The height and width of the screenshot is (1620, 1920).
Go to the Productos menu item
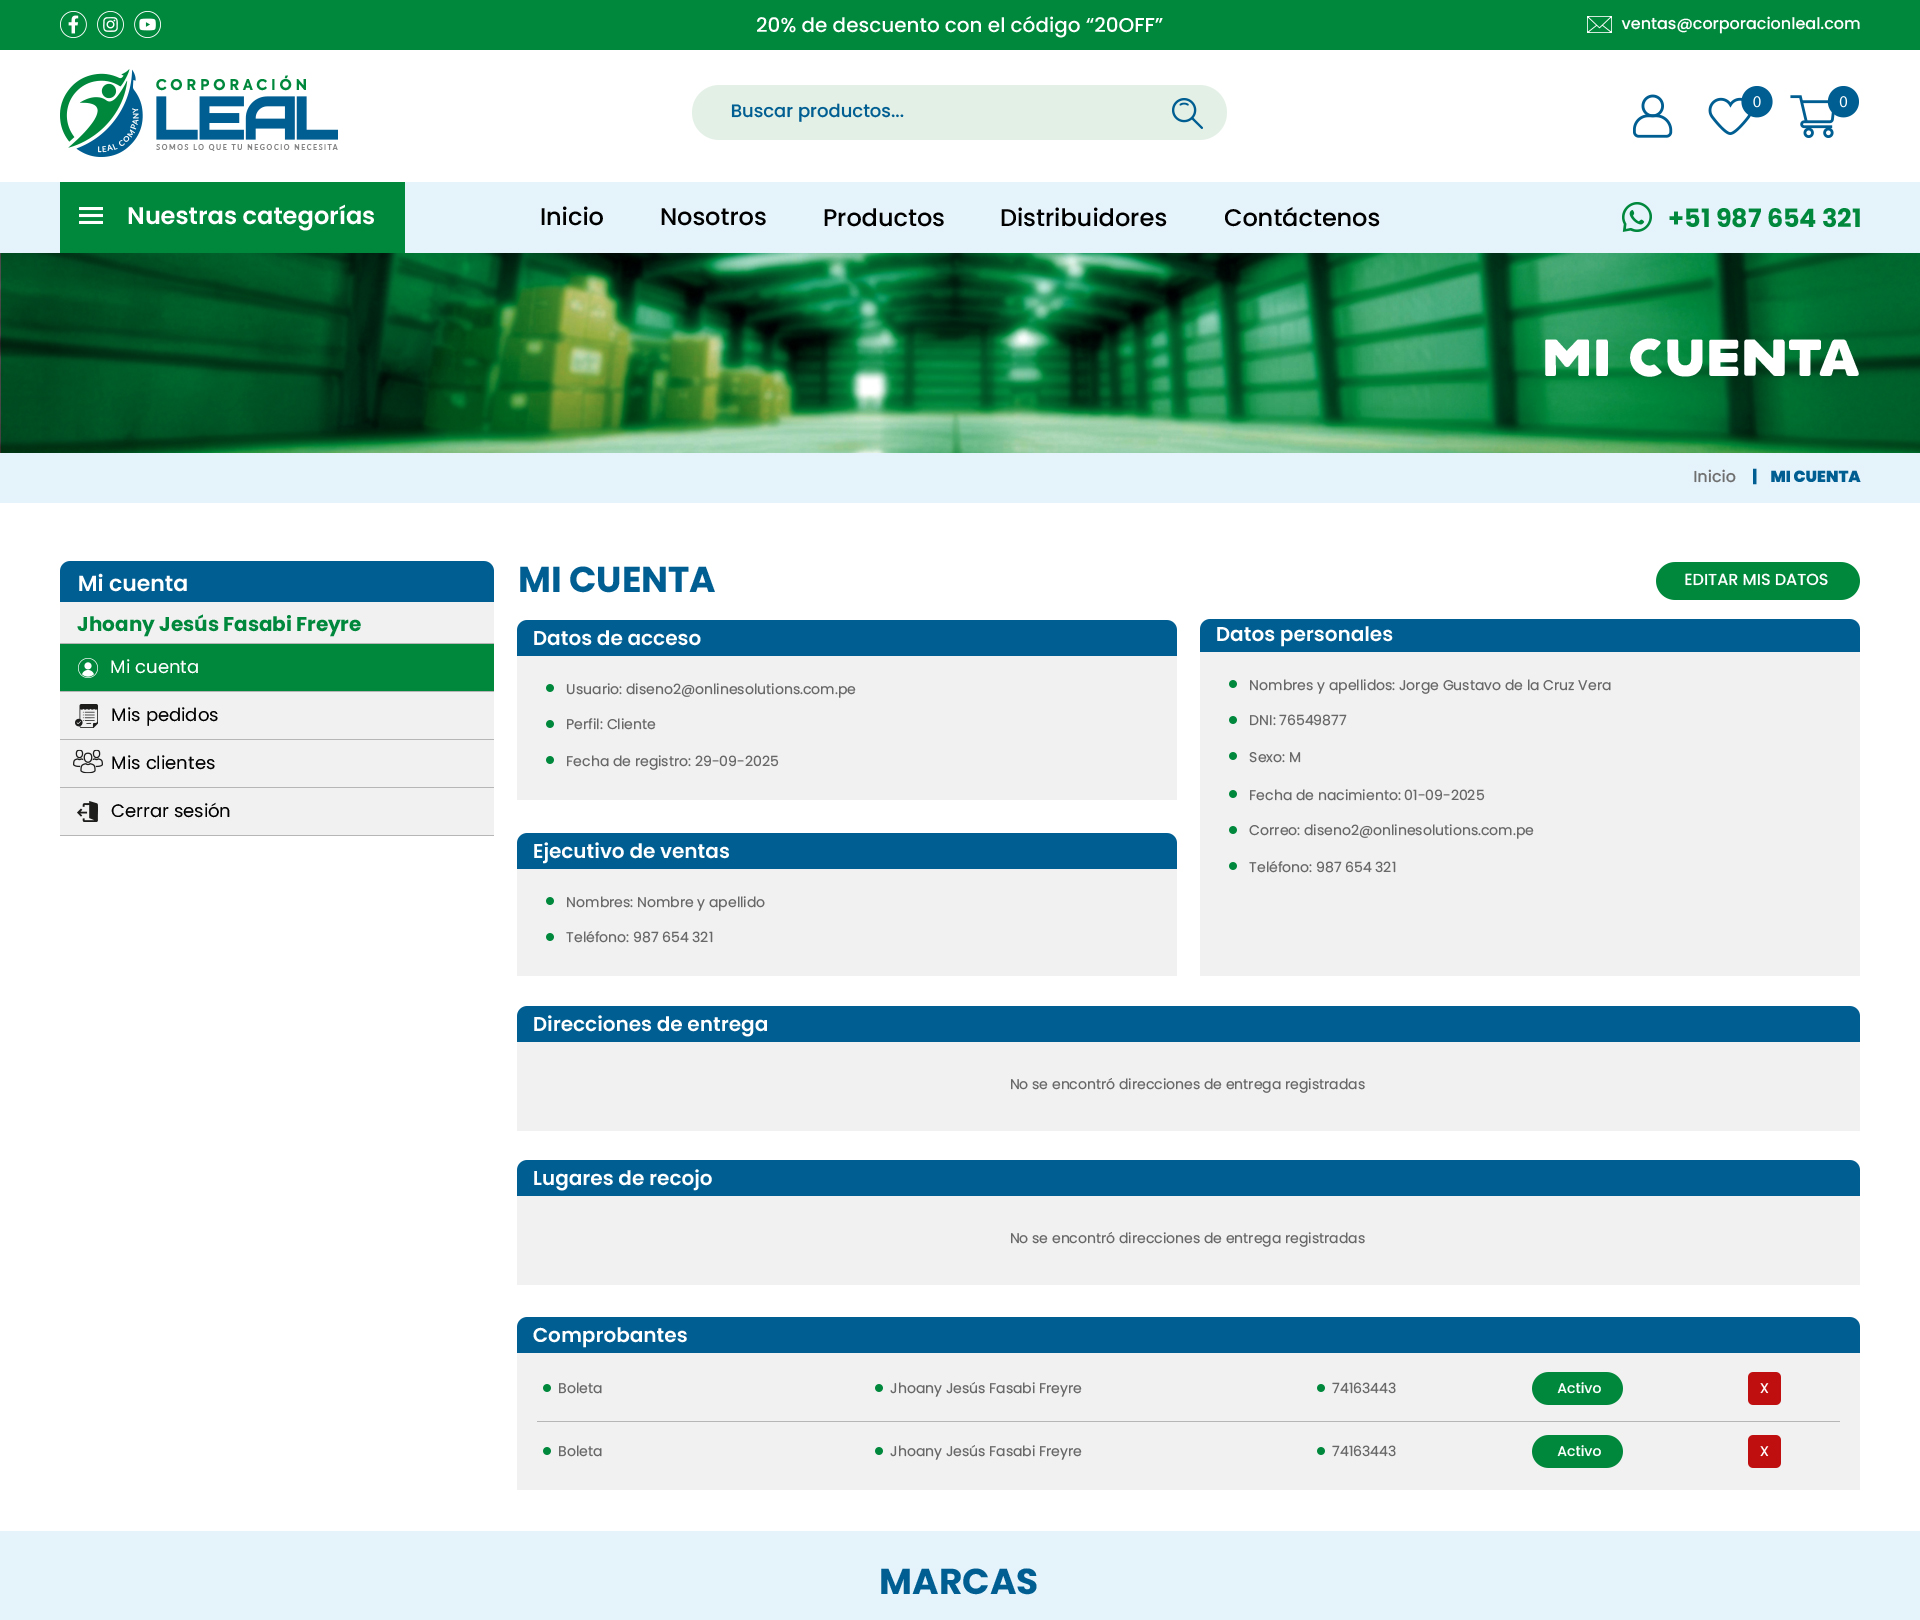pyautogui.click(x=883, y=217)
